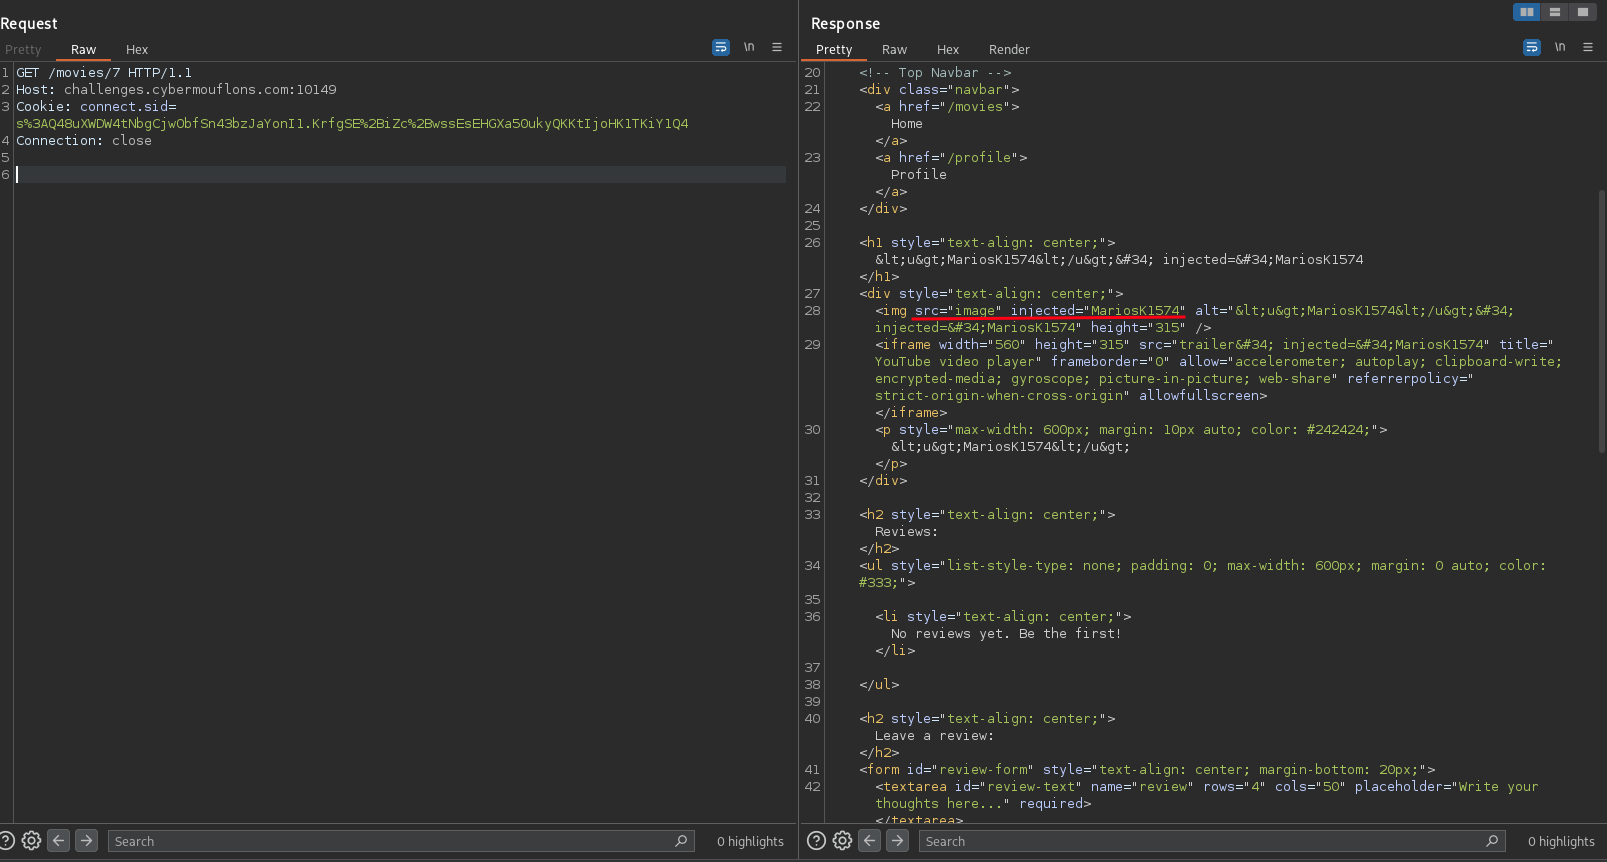Switch to the Render tab in Response
This screenshot has height=862, width=1607.
click(1009, 49)
